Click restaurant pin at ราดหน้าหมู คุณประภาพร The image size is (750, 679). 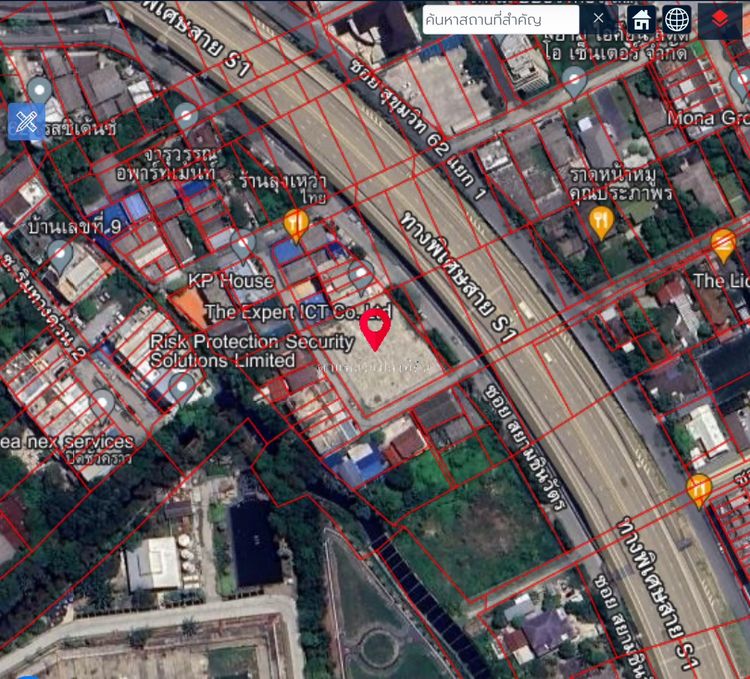pos(600,220)
